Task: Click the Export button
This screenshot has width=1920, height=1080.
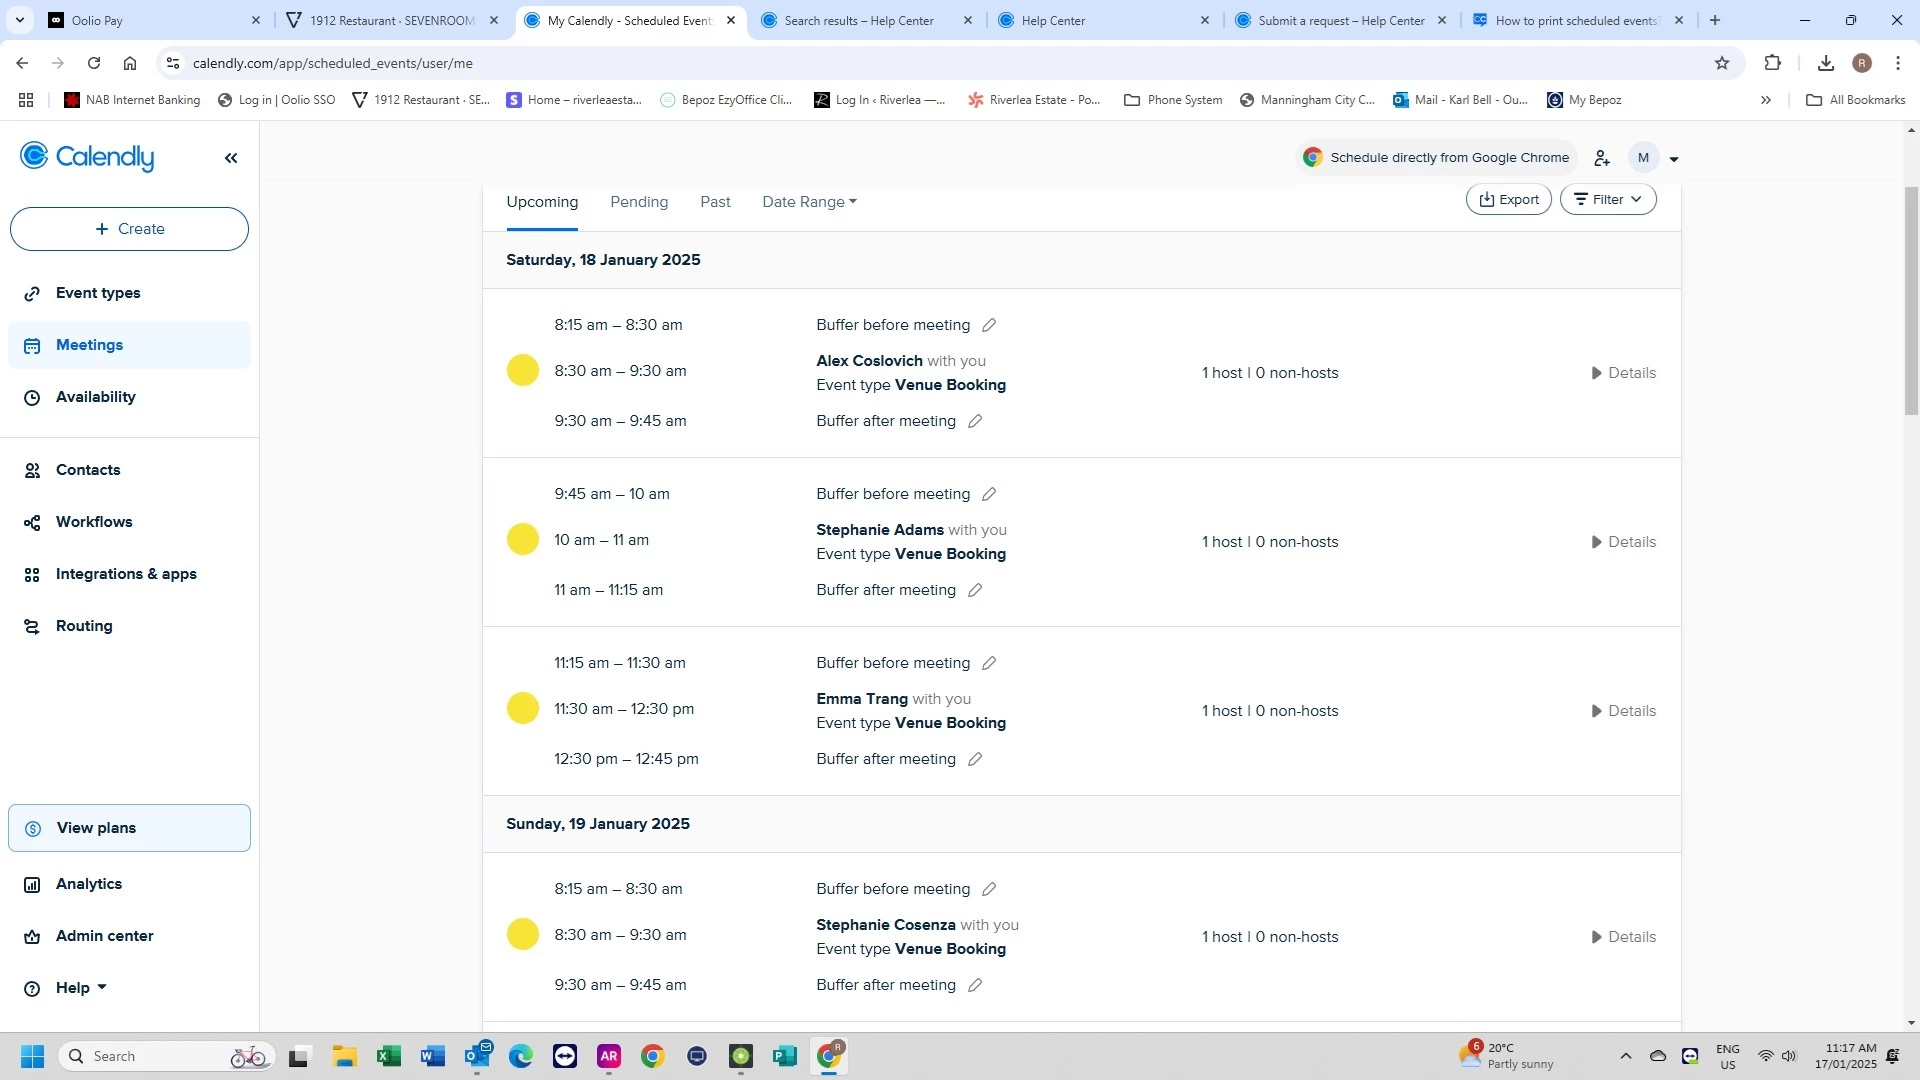Action: (x=1508, y=199)
